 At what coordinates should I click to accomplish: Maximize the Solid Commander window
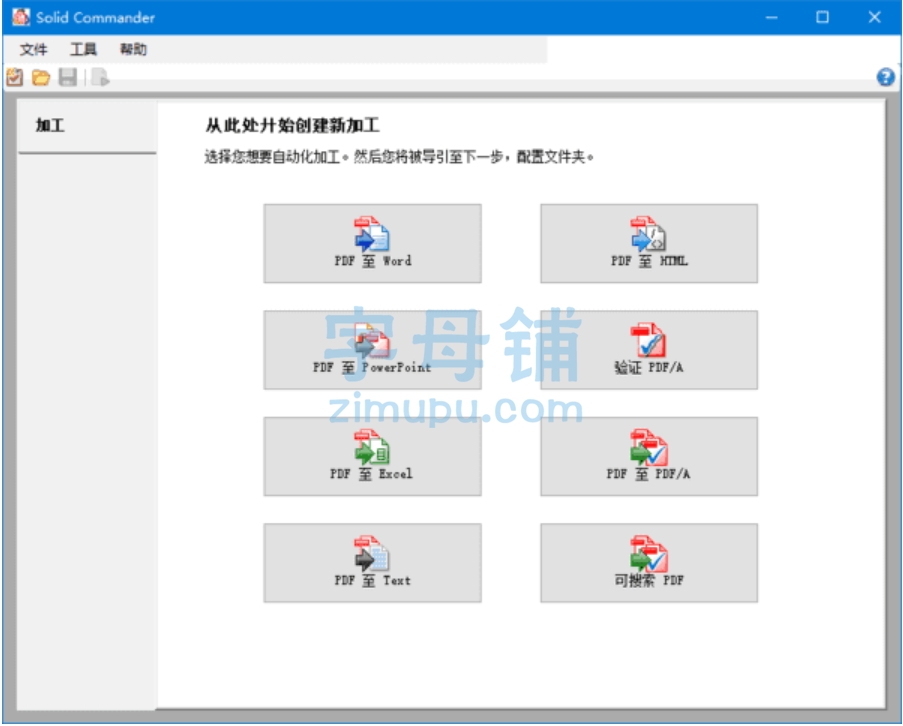tap(822, 17)
